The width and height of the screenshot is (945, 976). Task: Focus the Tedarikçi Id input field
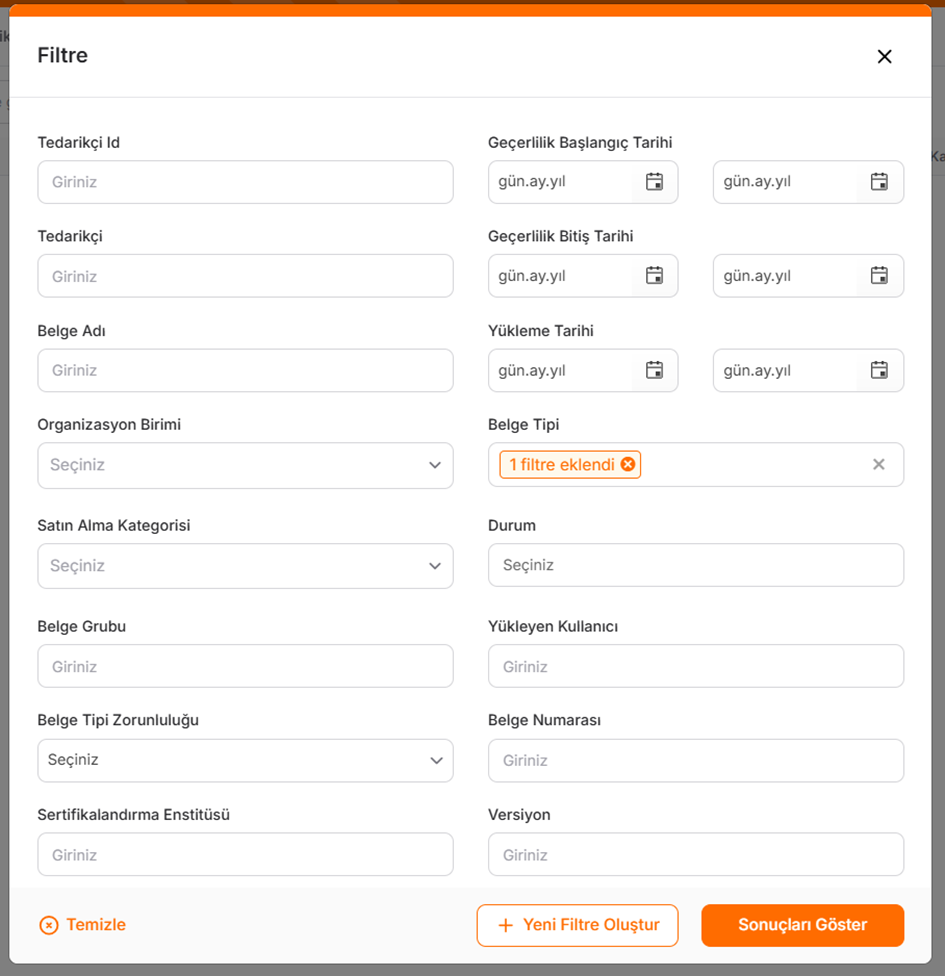(245, 182)
